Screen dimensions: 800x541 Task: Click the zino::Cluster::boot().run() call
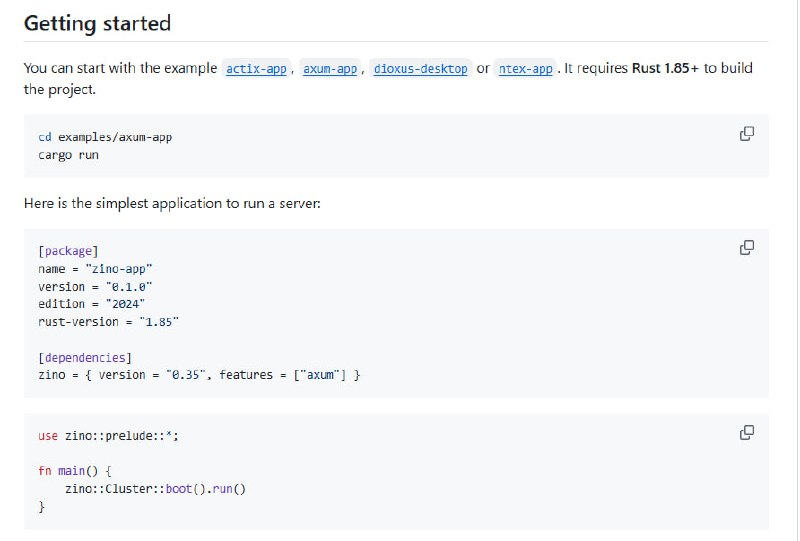(x=155, y=489)
